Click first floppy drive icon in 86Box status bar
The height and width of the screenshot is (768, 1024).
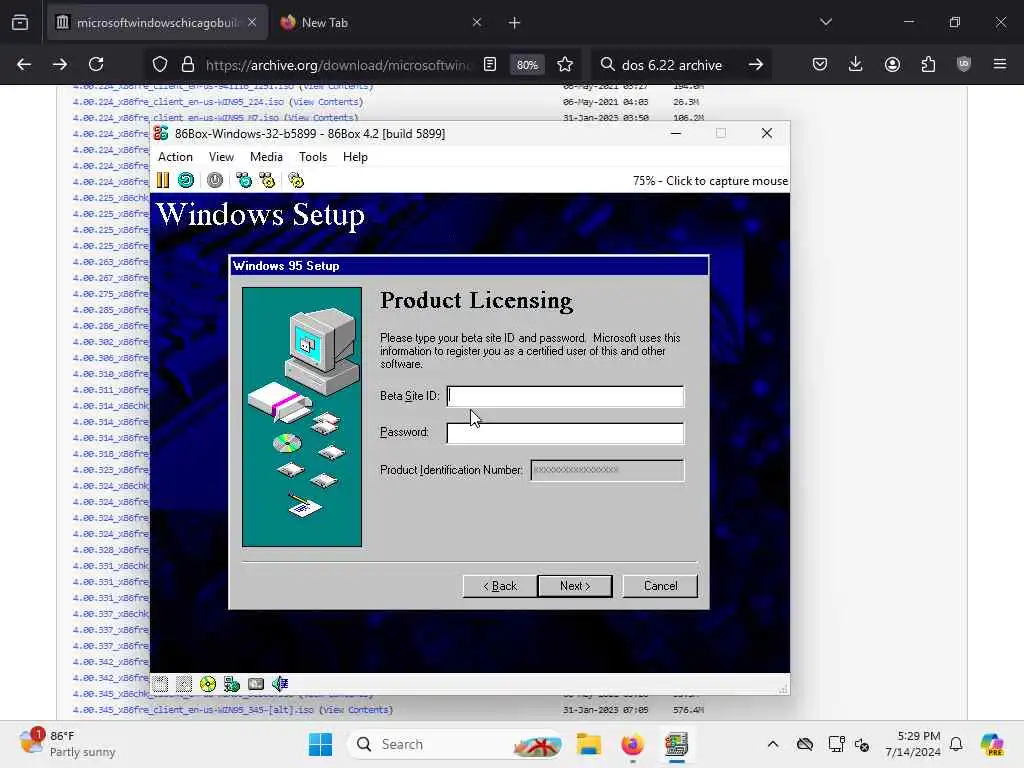point(161,684)
